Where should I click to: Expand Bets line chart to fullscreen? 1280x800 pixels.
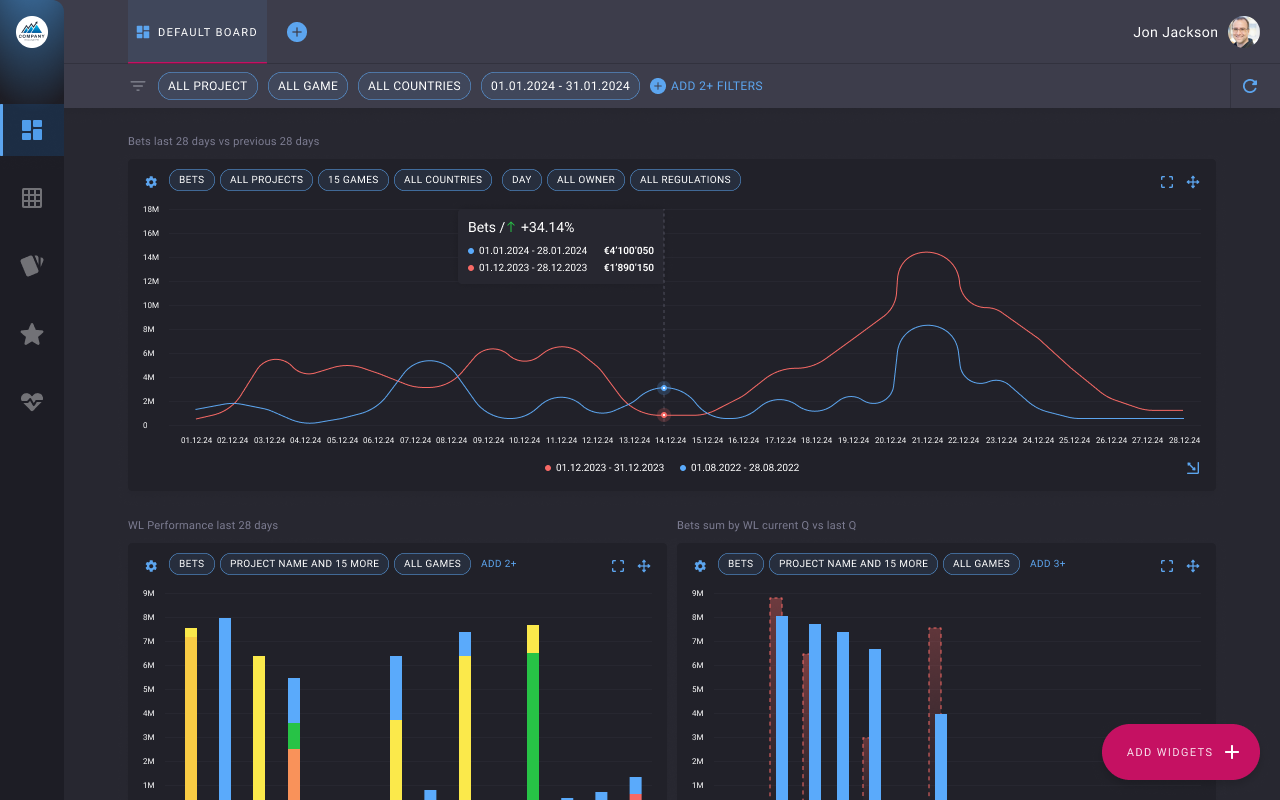[x=1167, y=182]
